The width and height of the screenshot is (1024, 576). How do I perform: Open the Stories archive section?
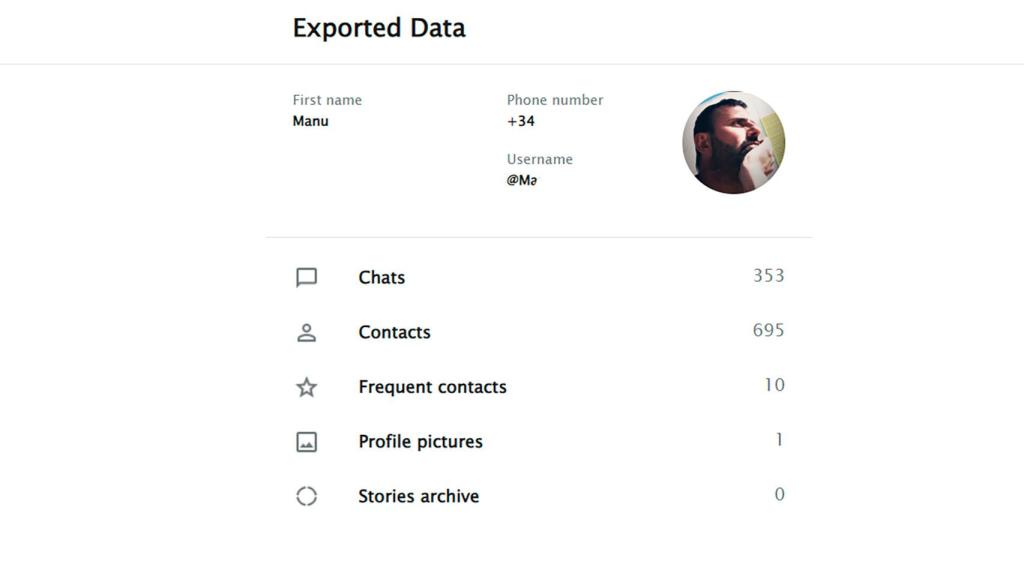click(x=418, y=496)
